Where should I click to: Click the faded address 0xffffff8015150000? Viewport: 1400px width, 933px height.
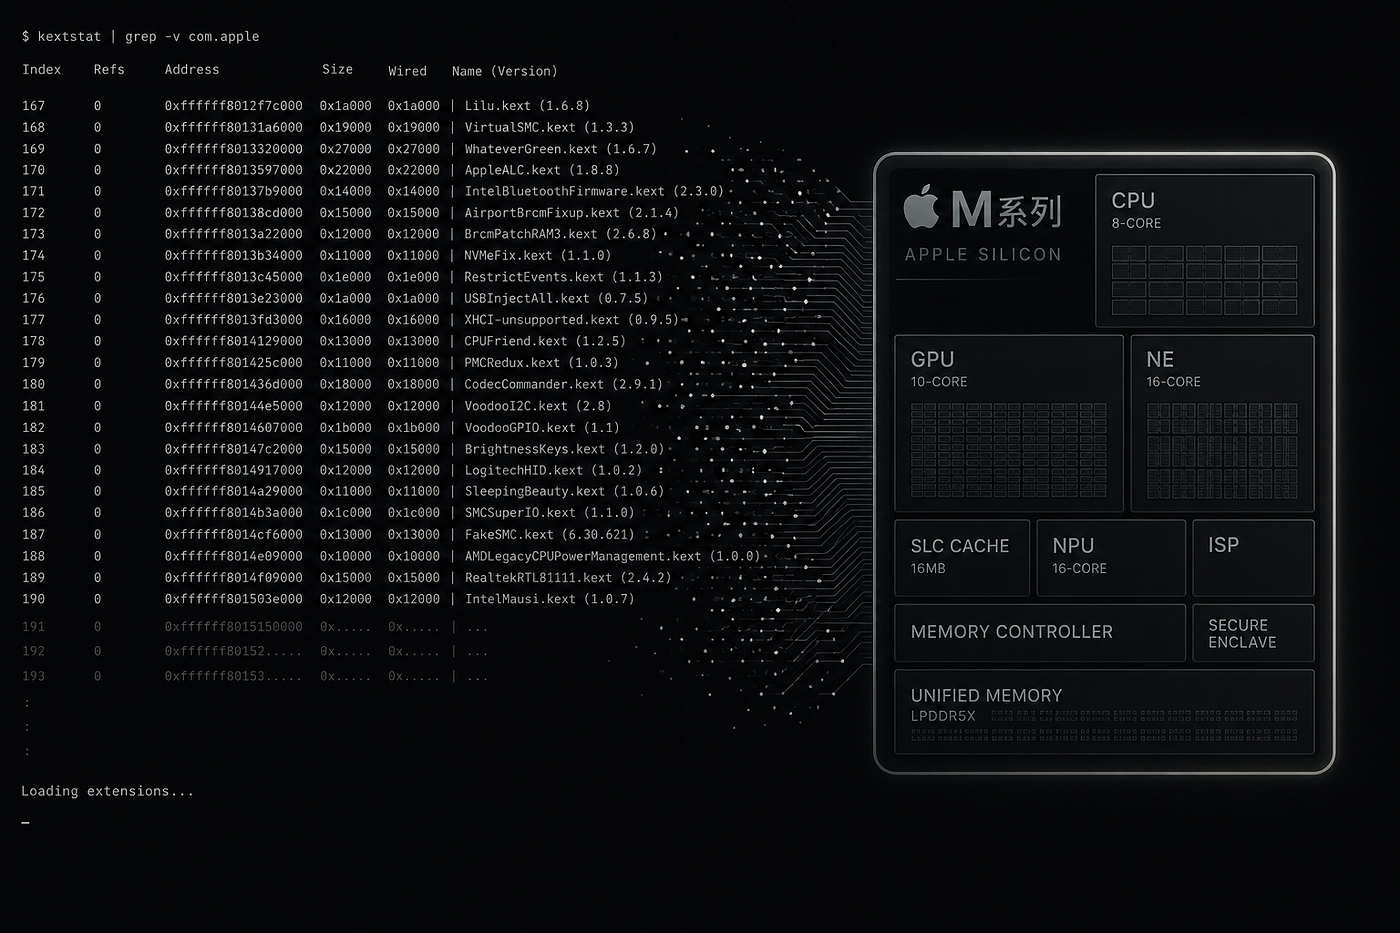coord(233,627)
